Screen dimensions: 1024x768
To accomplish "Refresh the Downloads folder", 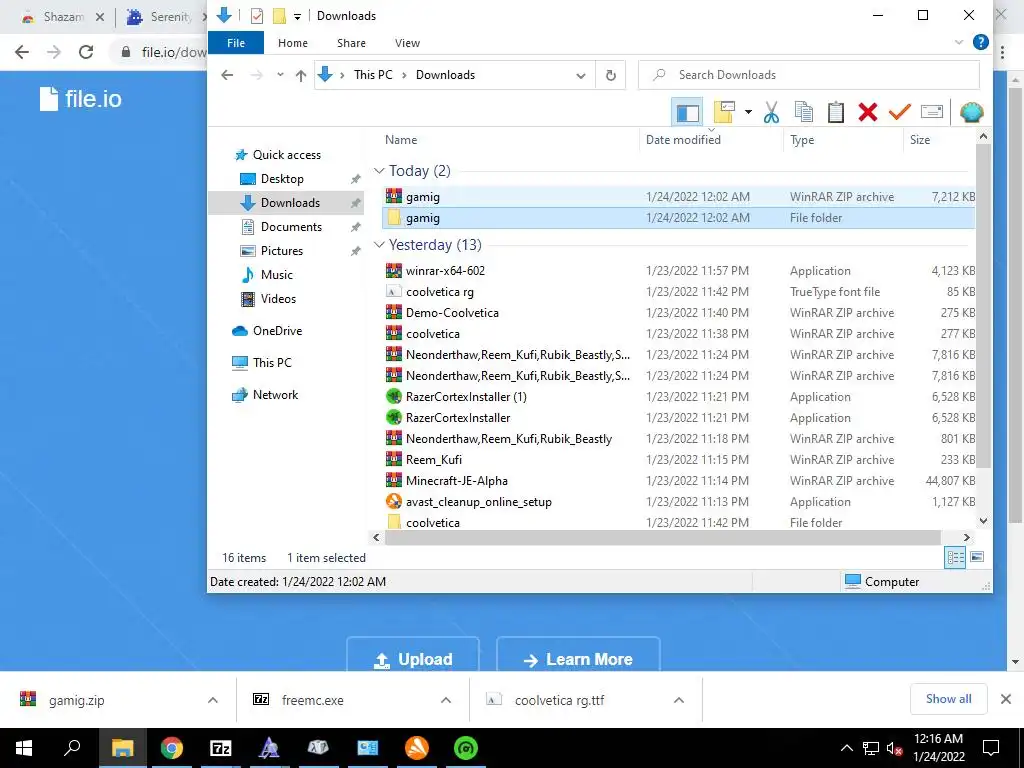I will (x=611, y=75).
